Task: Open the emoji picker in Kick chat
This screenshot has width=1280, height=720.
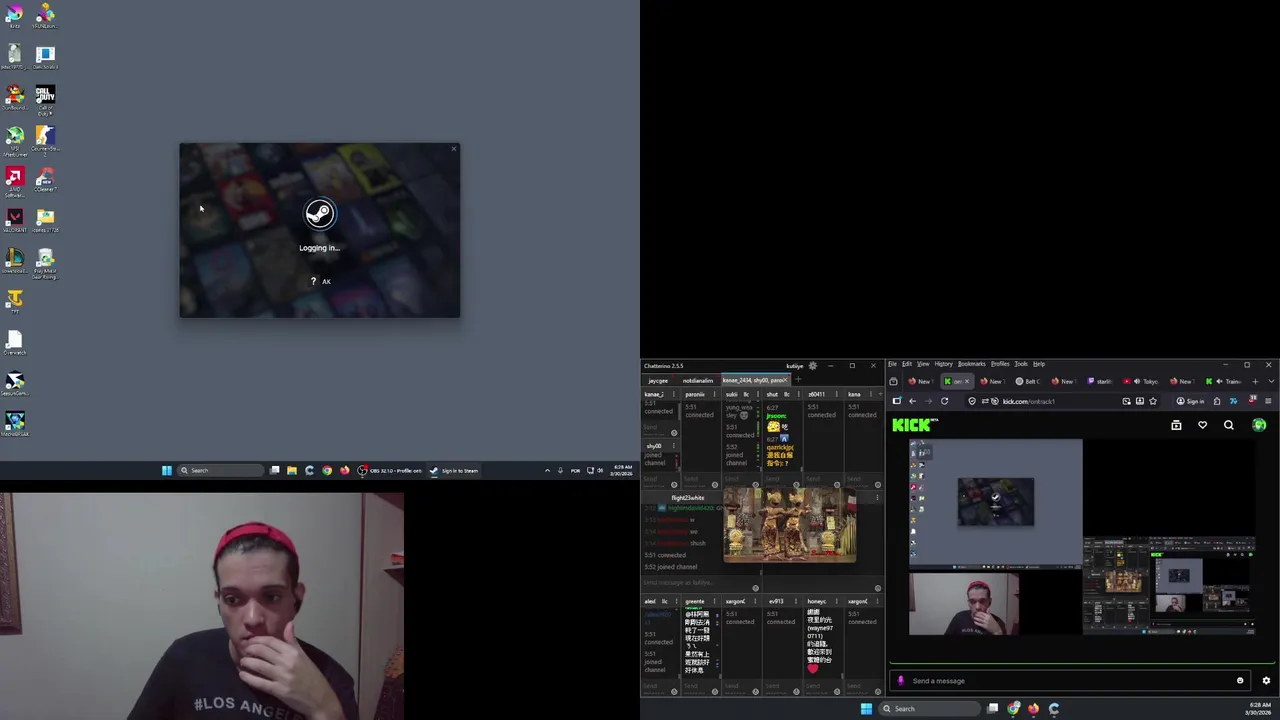Action: [1240, 681]
